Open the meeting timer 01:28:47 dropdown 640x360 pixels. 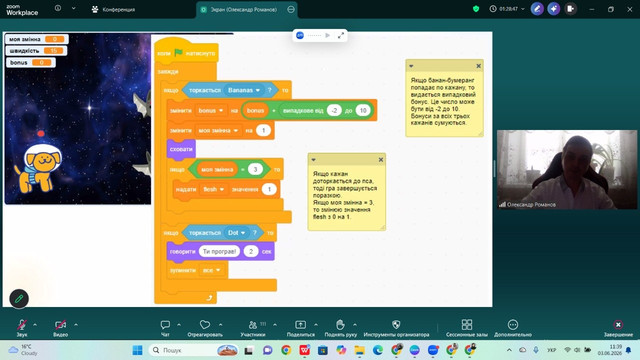[507, 9]
